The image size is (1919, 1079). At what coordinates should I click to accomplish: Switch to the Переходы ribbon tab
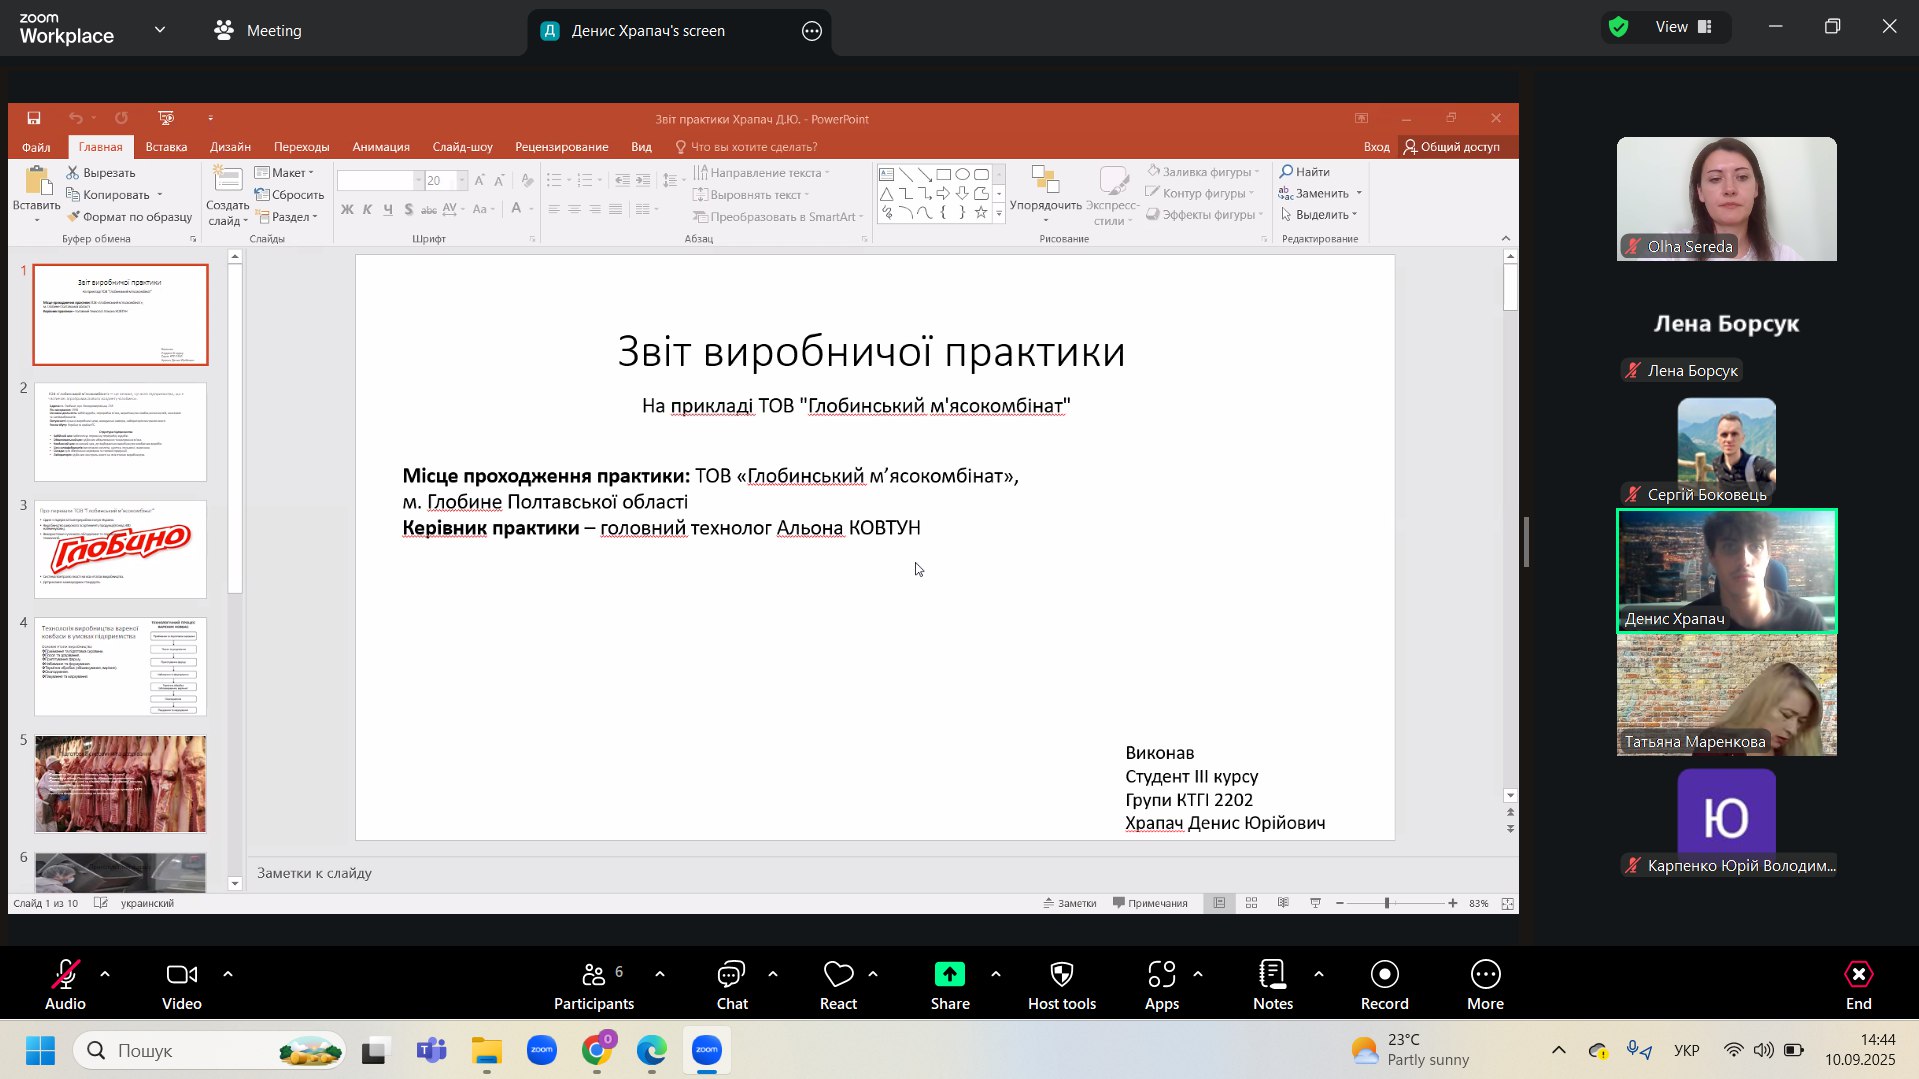coord(301,147)
